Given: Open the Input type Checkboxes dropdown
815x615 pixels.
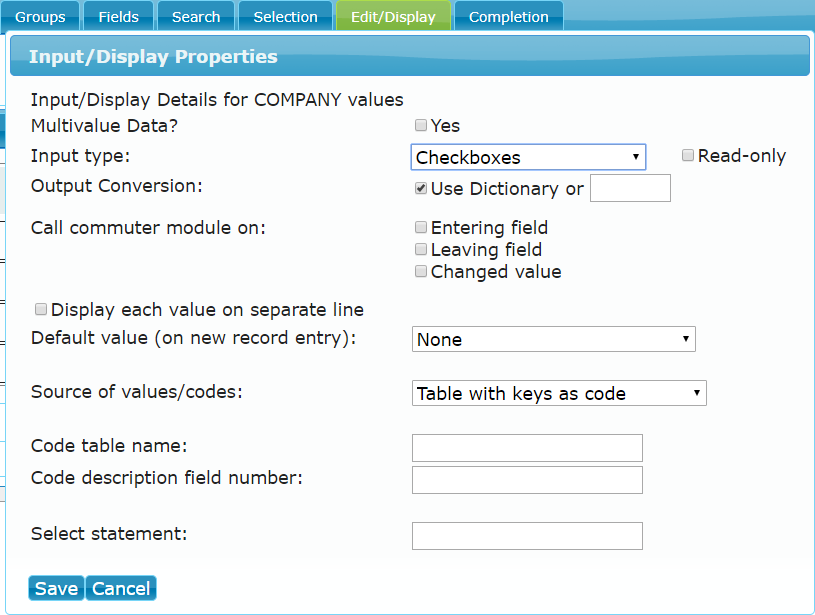Looking at the screenshot, I should [528, 157].
